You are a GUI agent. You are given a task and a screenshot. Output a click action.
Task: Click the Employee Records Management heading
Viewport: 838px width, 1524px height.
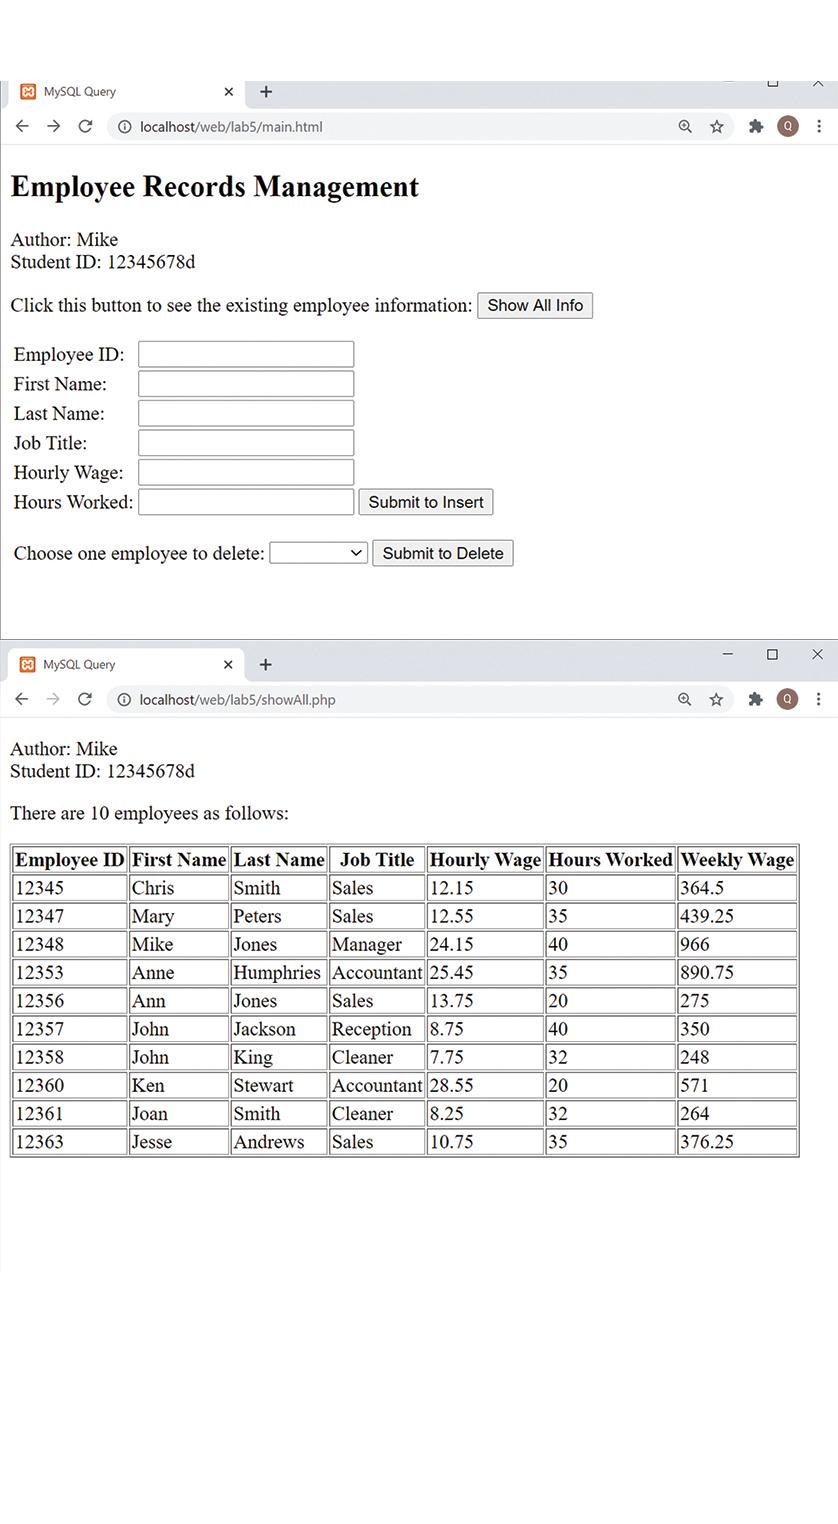click(x=215, y=187)
